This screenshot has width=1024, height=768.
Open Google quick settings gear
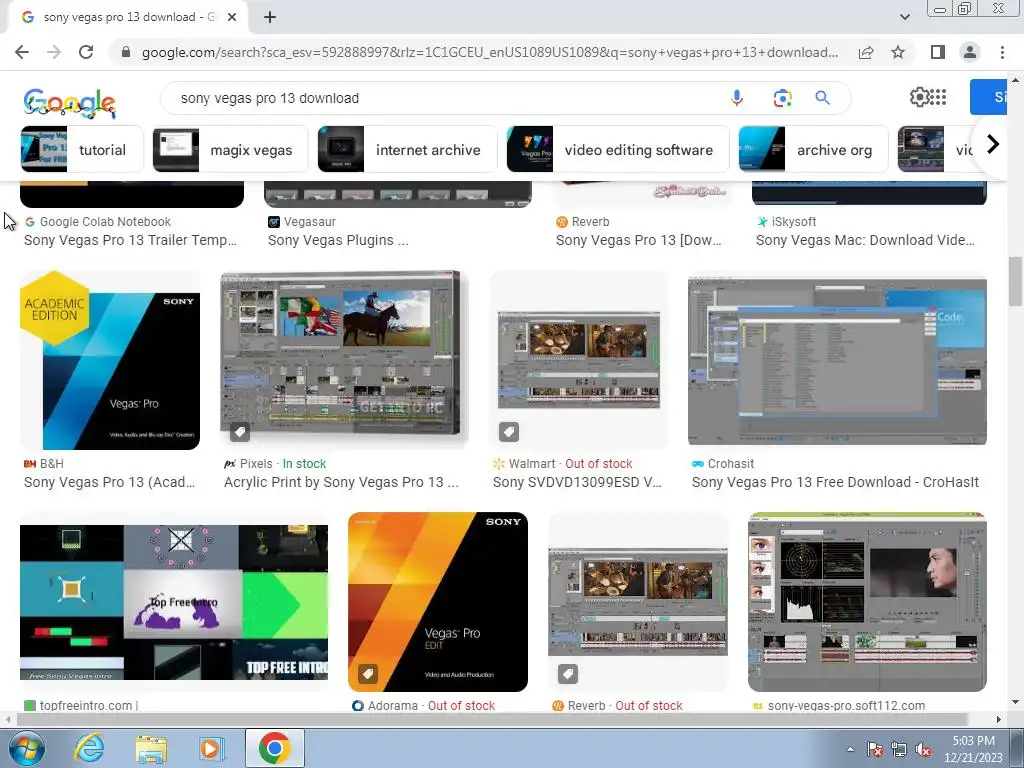919,97
